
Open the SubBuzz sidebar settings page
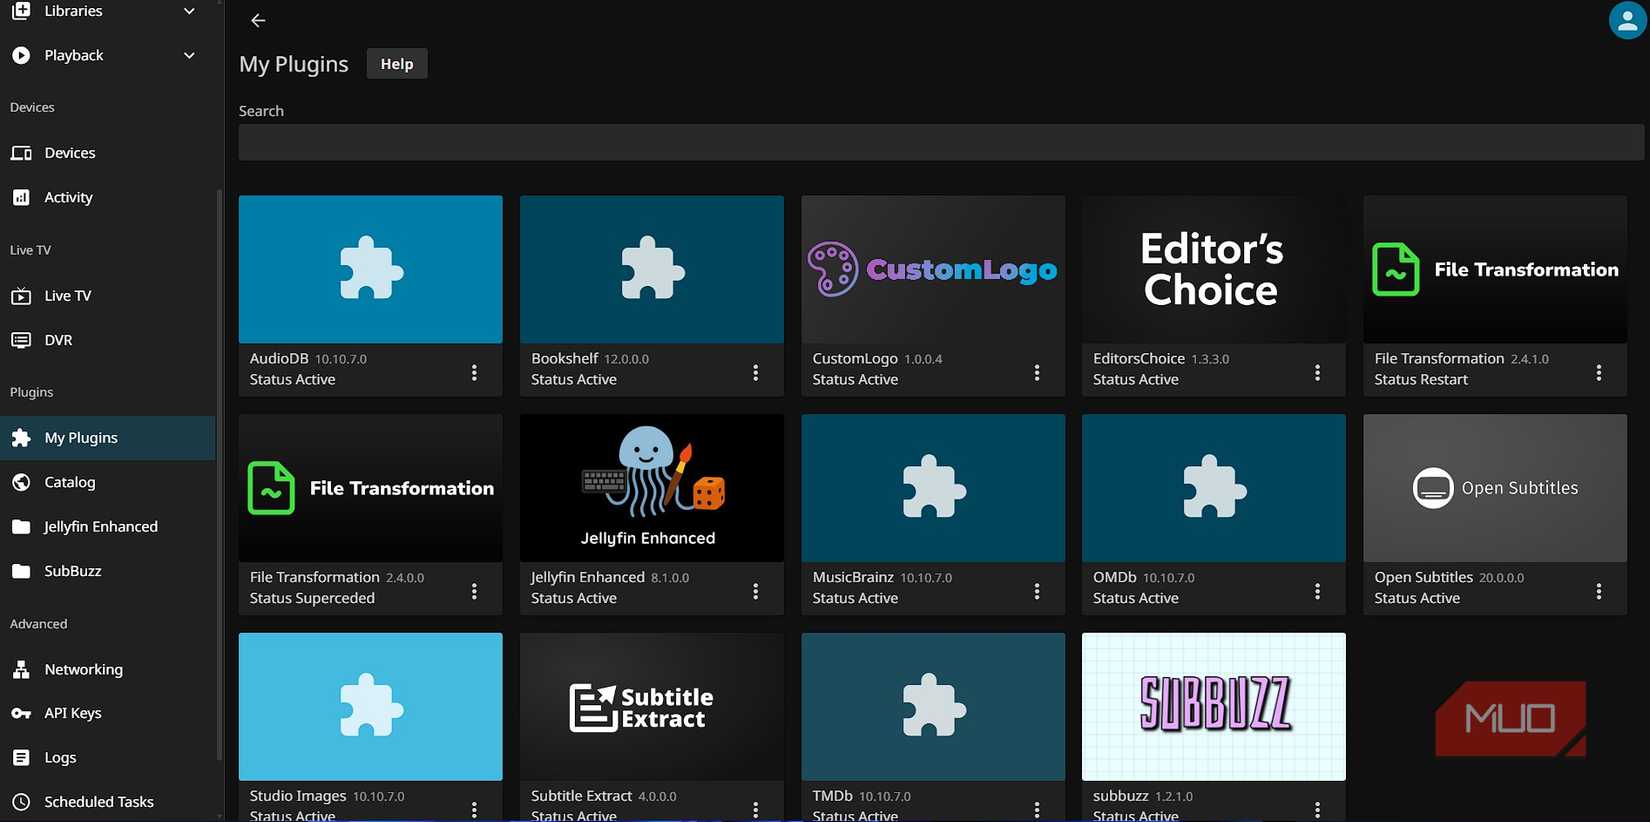(108, 571)
